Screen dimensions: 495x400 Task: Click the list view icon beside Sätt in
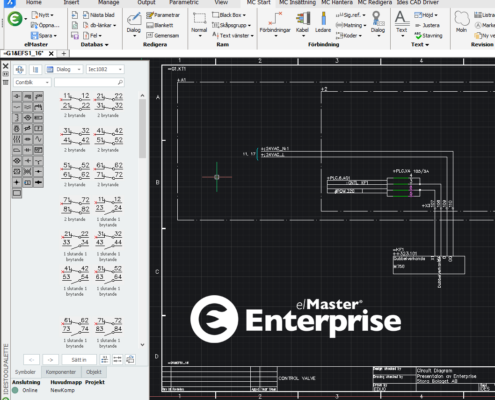point(104,359)
